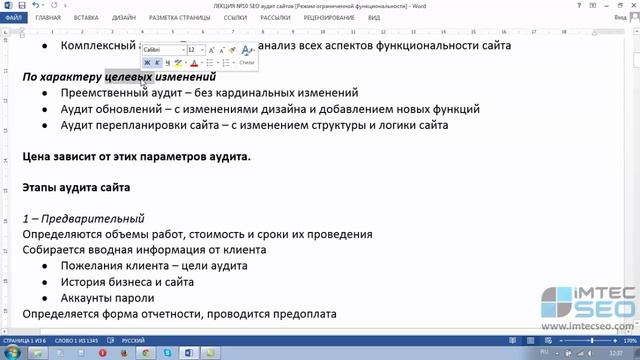Change language via РУССКИЙ status indicator

click(133, 340)
